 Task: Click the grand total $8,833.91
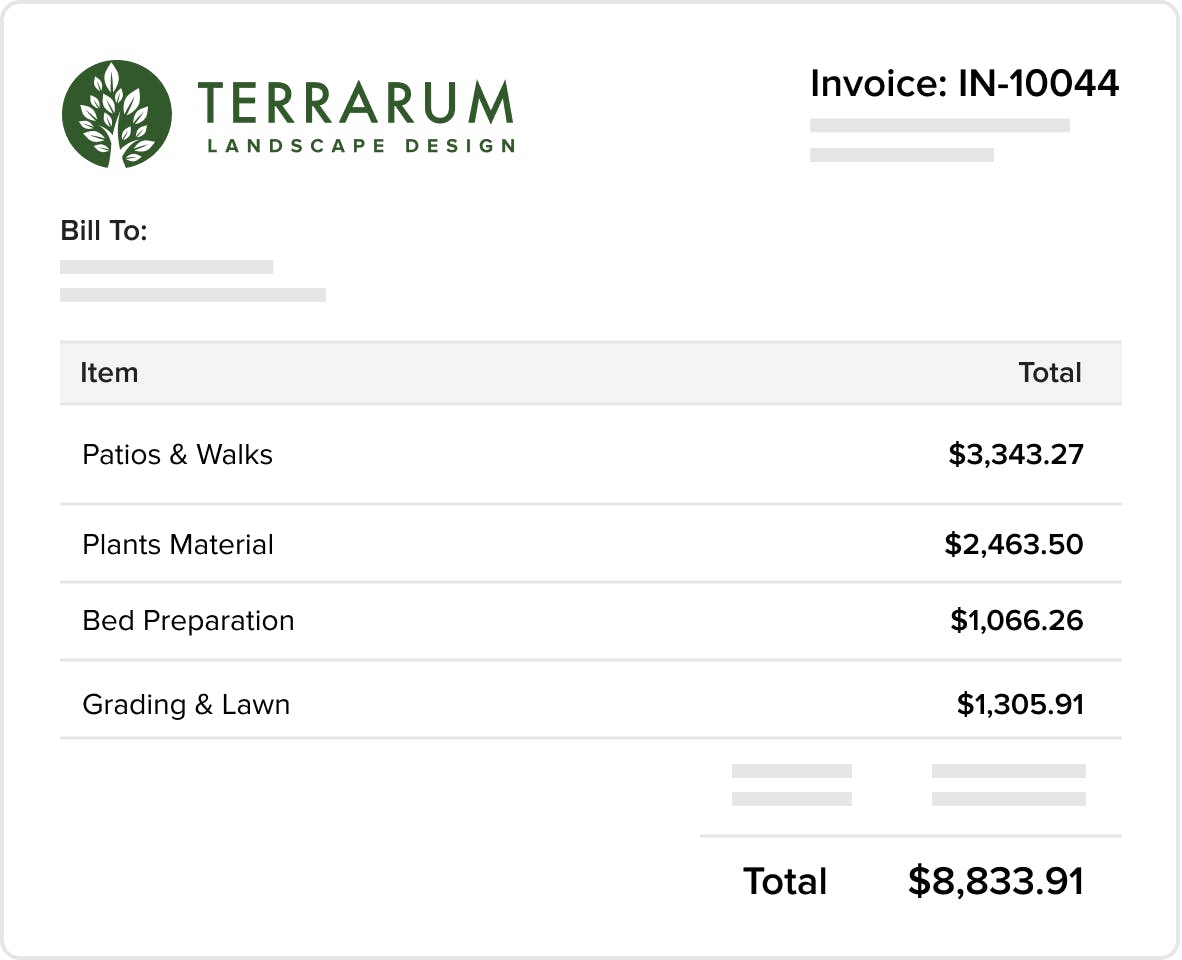pyautogui.click(x=996, y=881)
